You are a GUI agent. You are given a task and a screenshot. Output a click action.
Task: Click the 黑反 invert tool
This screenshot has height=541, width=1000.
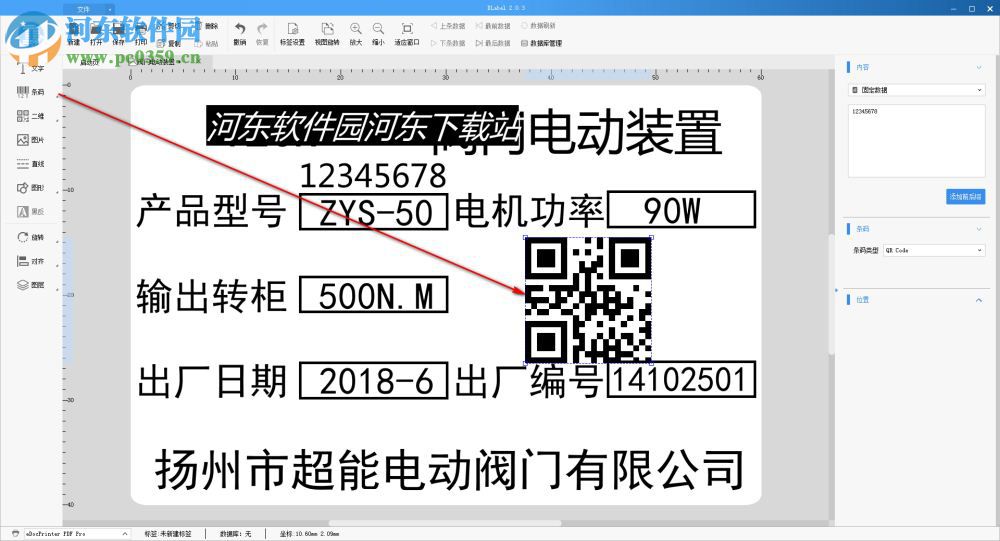30,211
